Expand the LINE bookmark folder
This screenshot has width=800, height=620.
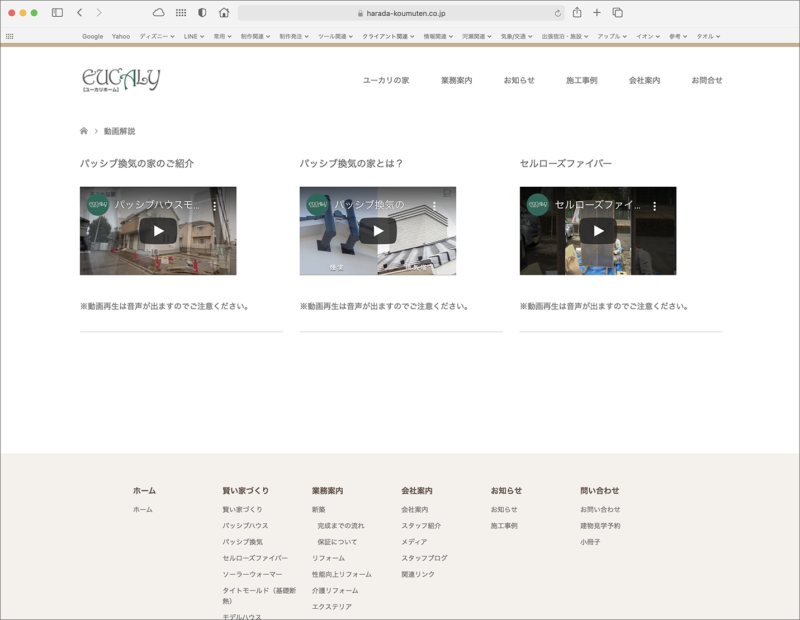point(194,36)
